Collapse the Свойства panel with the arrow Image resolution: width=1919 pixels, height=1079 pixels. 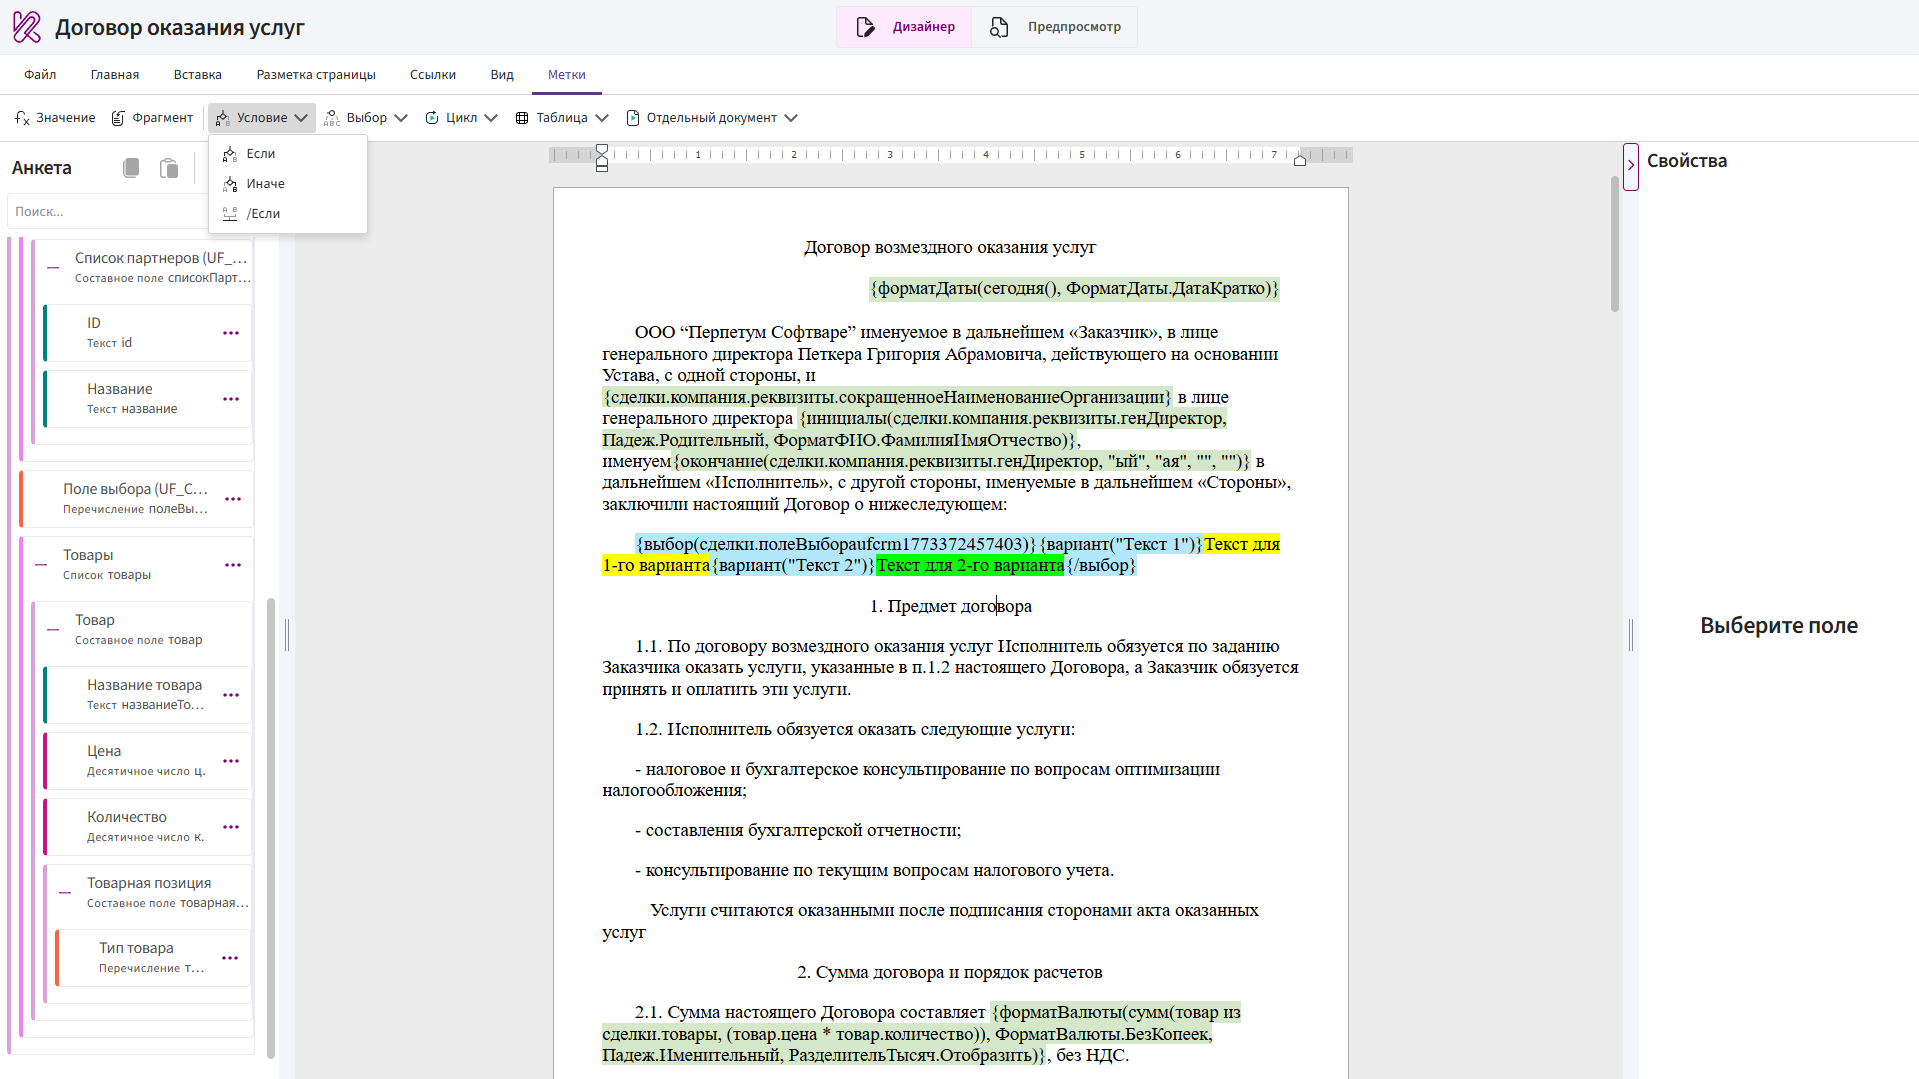pyautogui.click(x=1631, y=166)
